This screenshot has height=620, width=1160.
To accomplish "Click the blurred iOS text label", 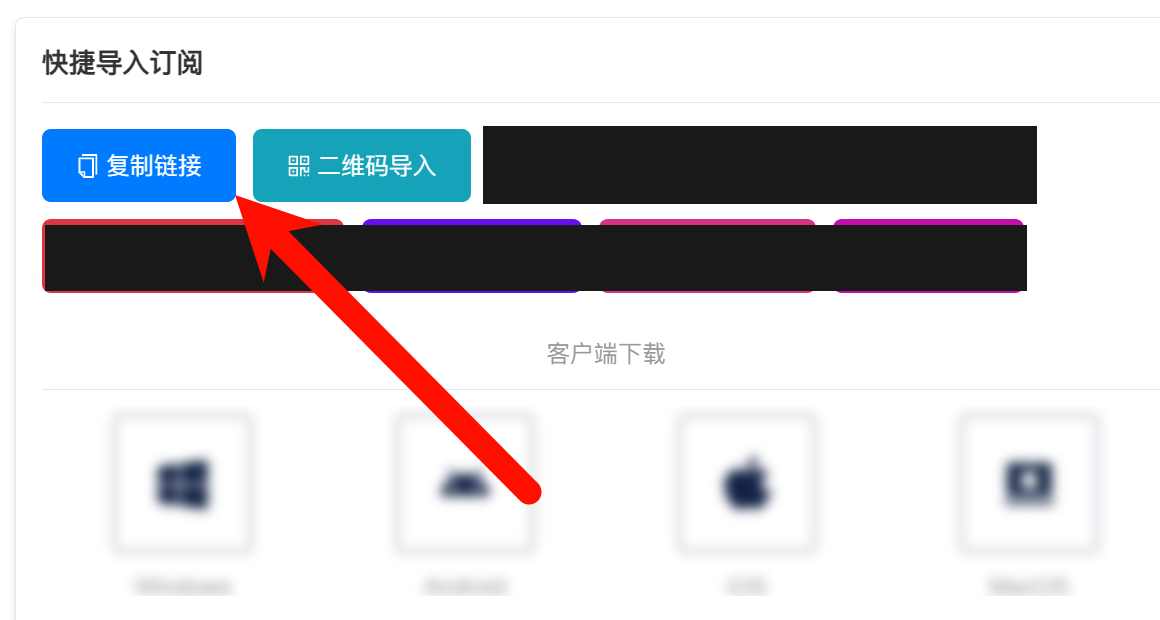I will coord(746,586).
